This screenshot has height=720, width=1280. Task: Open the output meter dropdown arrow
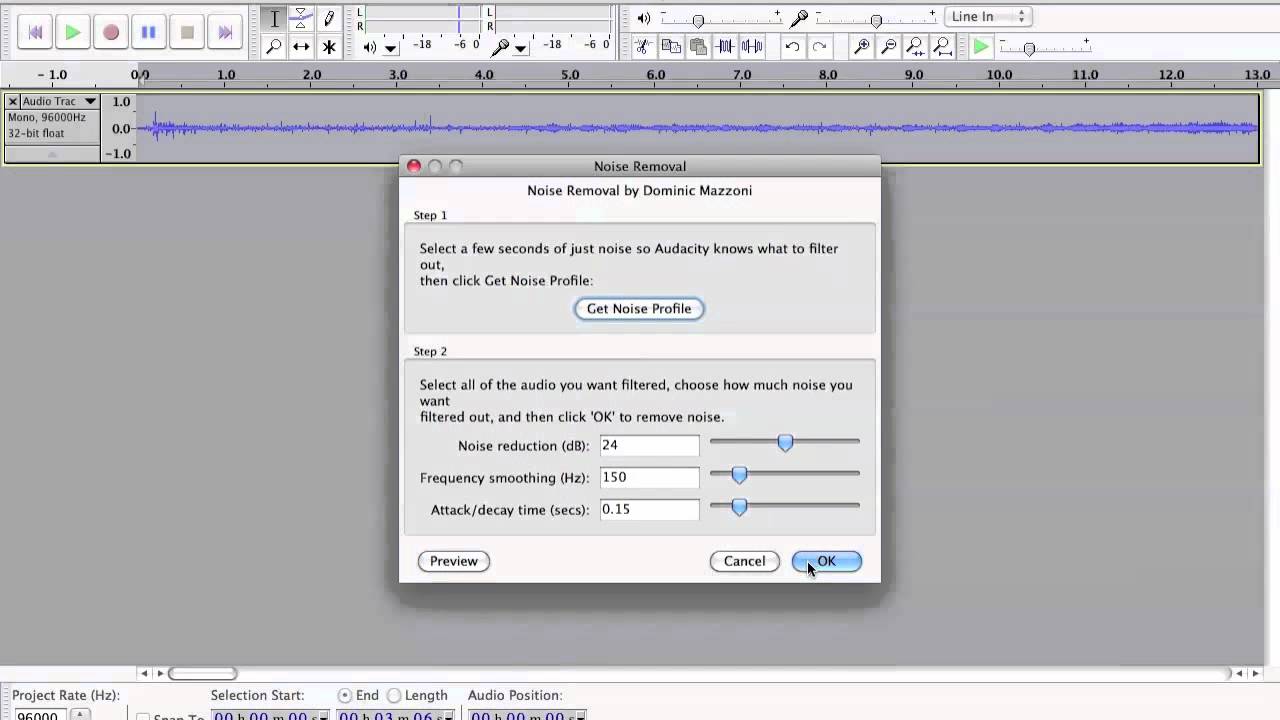click(x=391, y=48)
